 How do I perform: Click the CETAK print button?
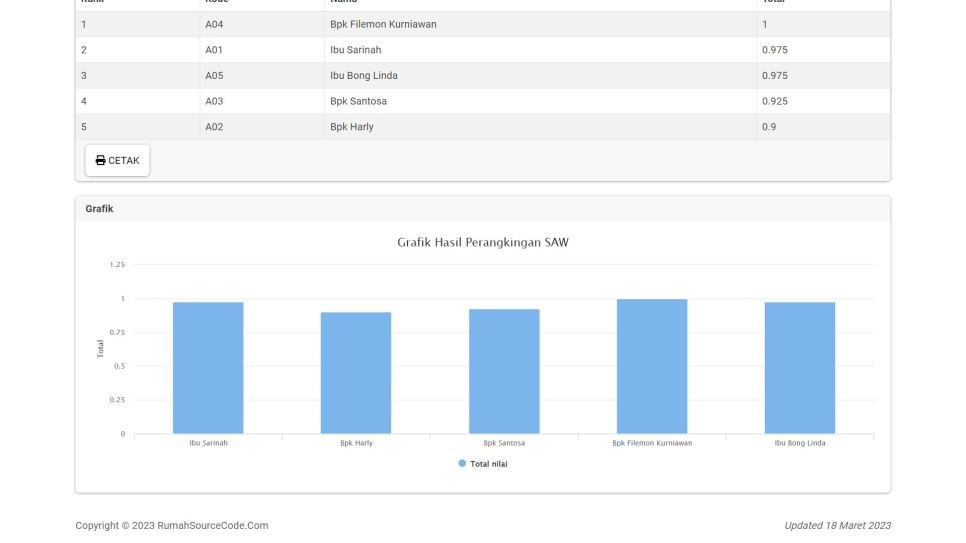[x=117, y=160]
